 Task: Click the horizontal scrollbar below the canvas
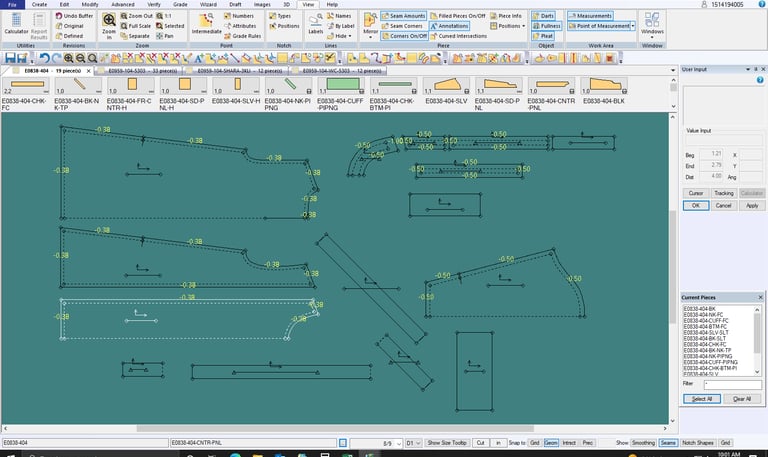click(x=335, y=429)
